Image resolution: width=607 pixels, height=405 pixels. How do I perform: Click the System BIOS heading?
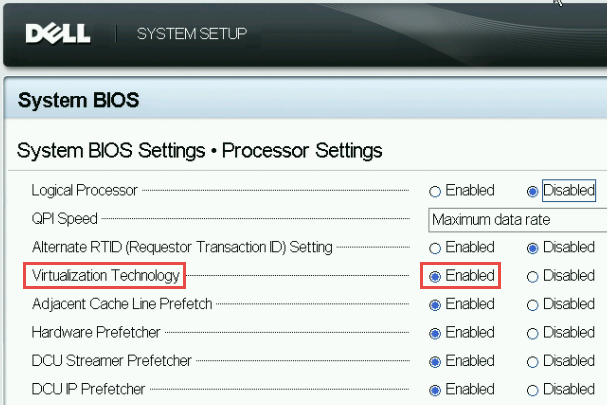click(x=78, y=100)
